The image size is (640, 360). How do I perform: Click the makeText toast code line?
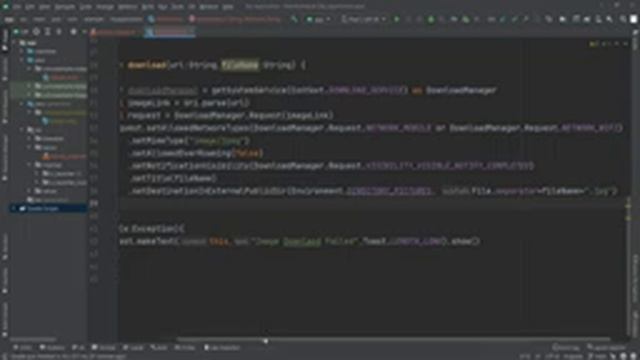pyautogui.click(x=300, y=242)
